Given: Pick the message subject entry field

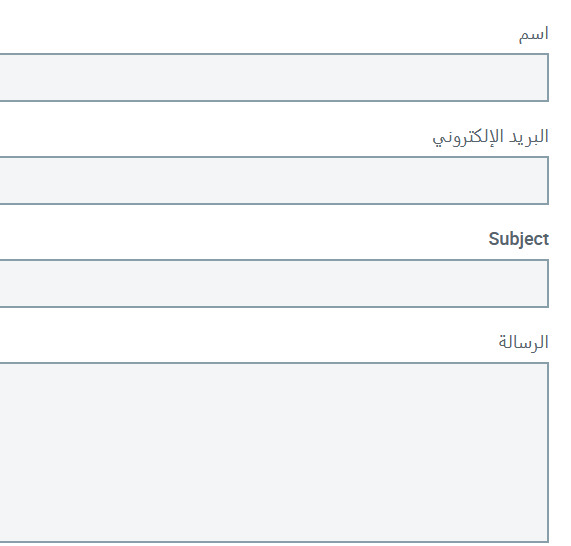Looking at the screenshot, I should click(x=274, y=283).
